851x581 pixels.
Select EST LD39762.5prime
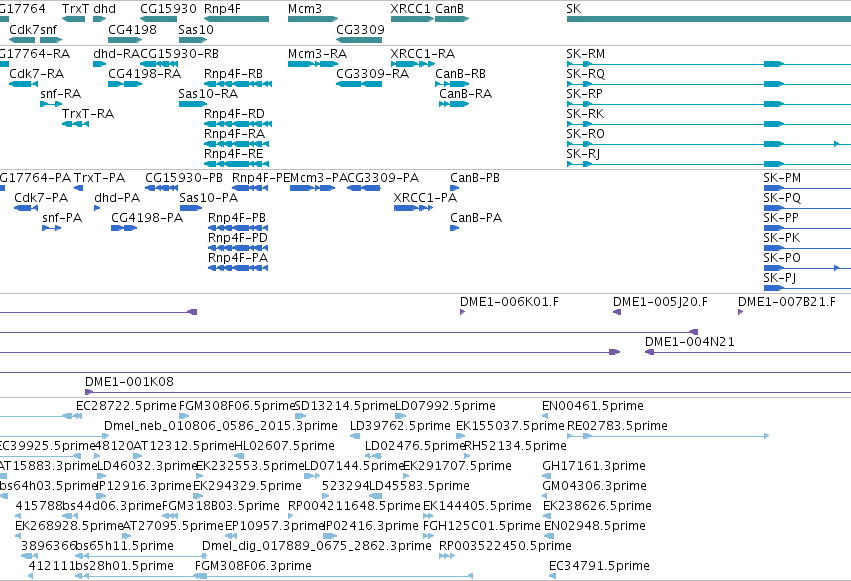(400, 426)
